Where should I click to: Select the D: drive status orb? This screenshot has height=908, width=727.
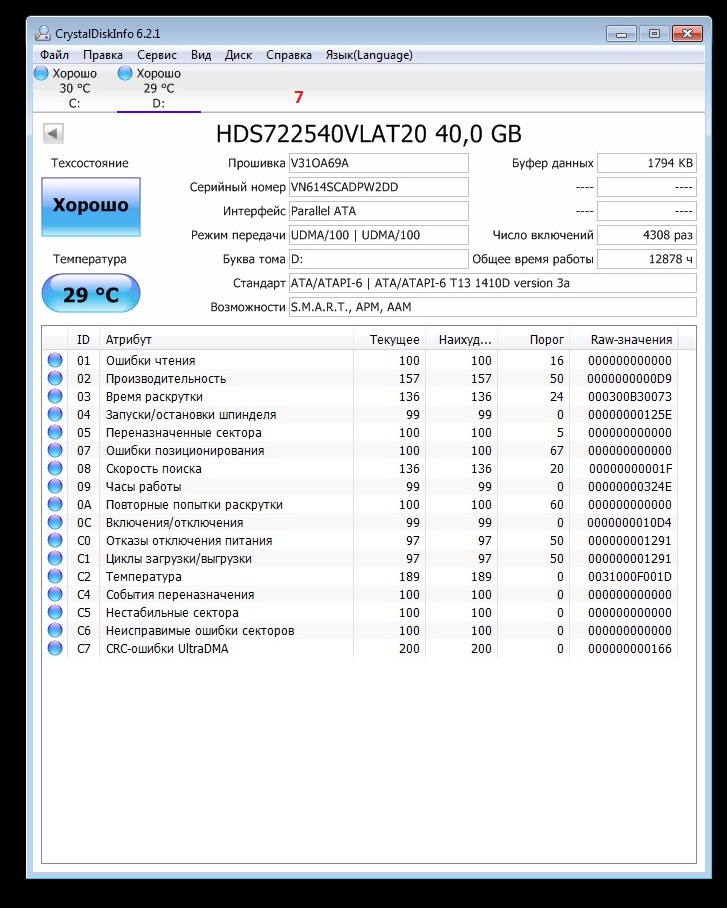coord(125,73)
